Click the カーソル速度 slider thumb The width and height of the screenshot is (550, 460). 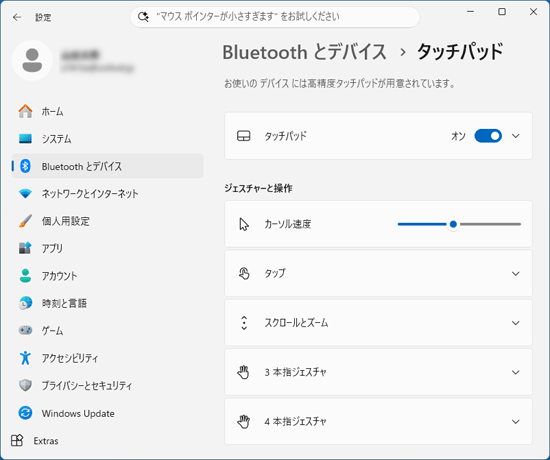pyautogui.click(x=453, y=224)
